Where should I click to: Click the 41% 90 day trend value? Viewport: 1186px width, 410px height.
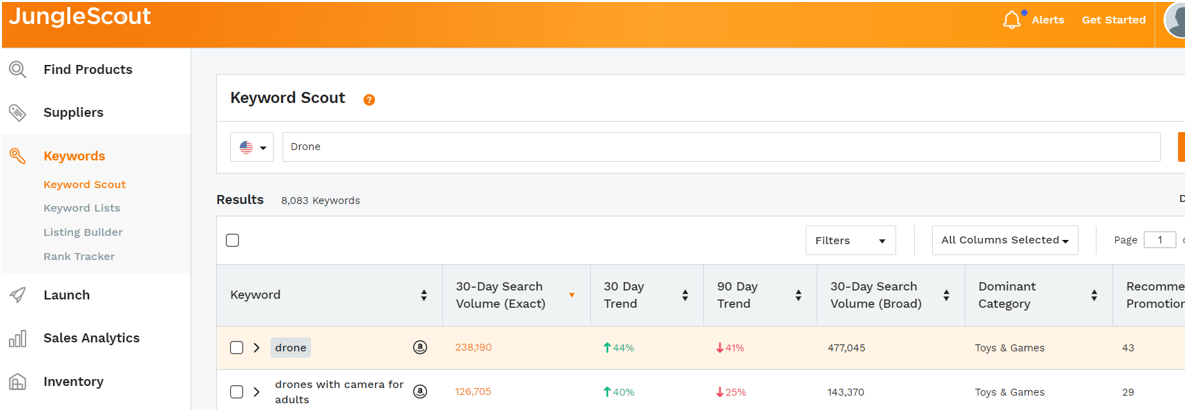(731, 348)
